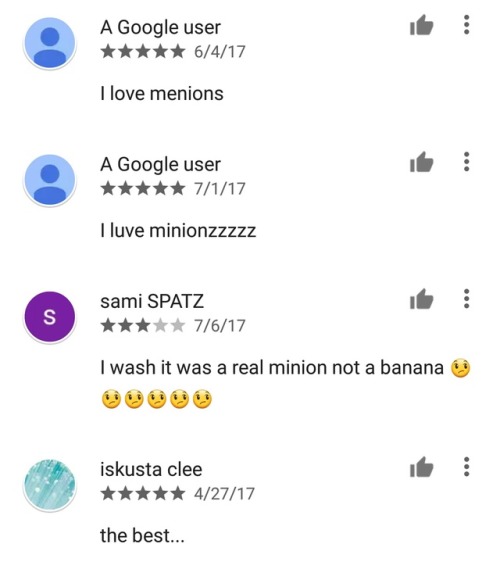Open more options for iskusta clee review
Viewport: 500px width, 562px height.
(x=466, y=467)
